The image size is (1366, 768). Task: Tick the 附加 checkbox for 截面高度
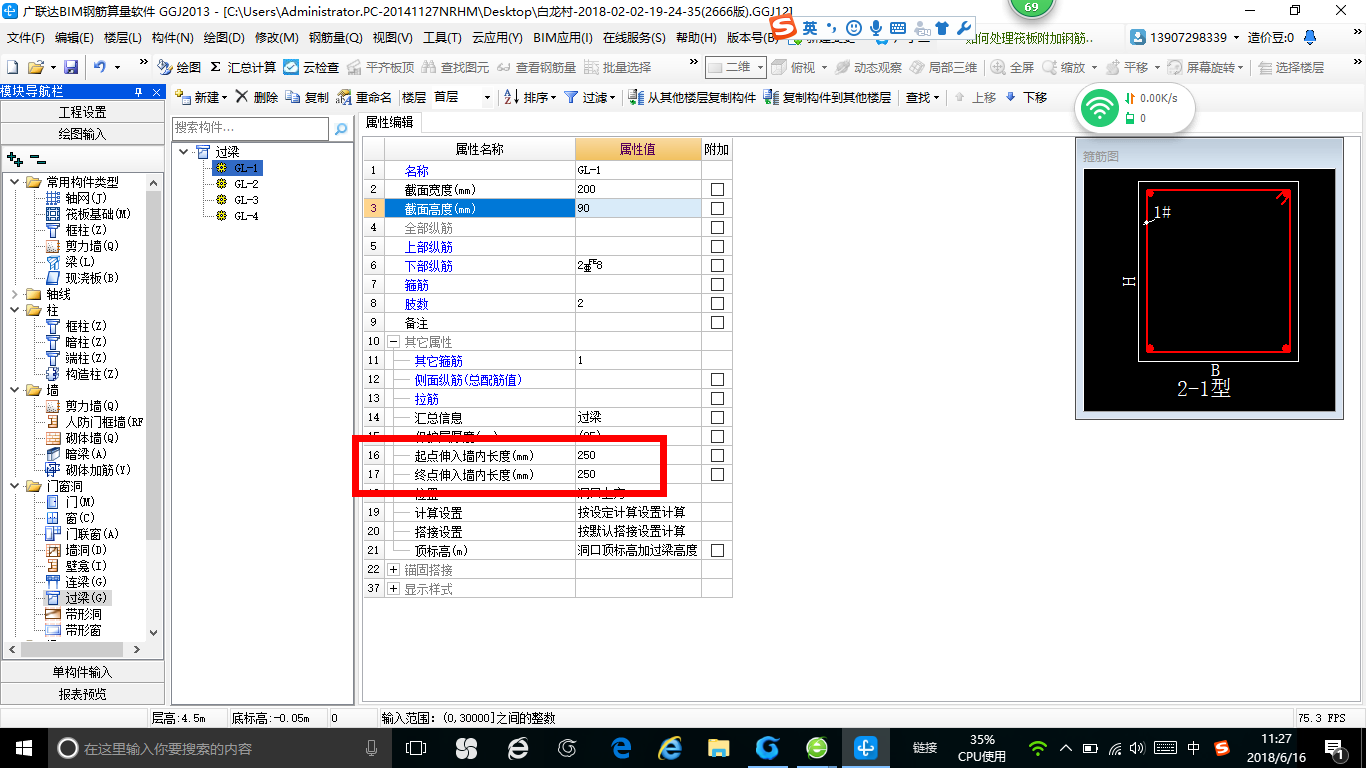click(717, 208)
